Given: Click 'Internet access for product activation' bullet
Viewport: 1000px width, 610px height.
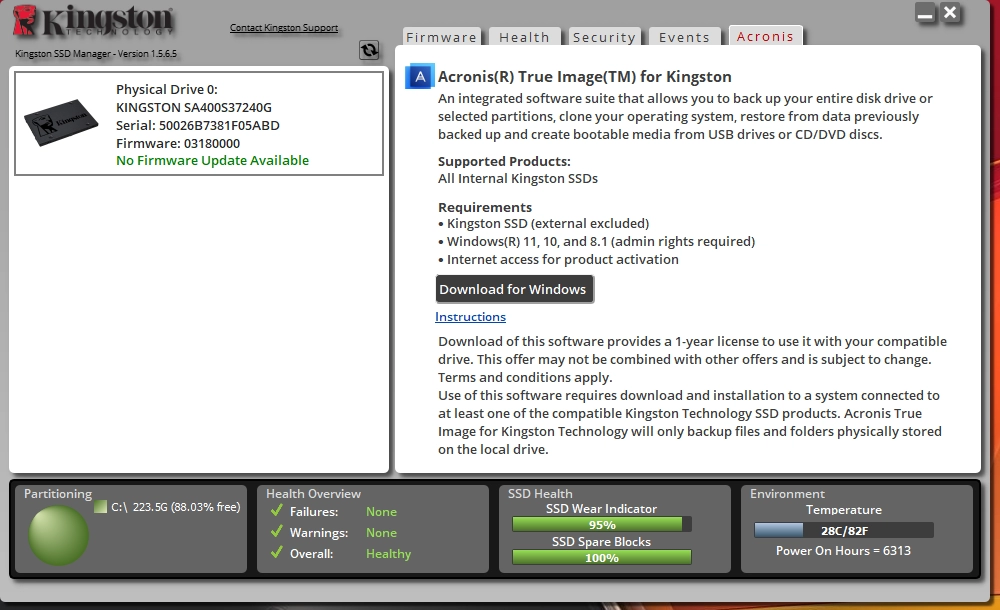Looking at the screenshot, I should 559,260.
